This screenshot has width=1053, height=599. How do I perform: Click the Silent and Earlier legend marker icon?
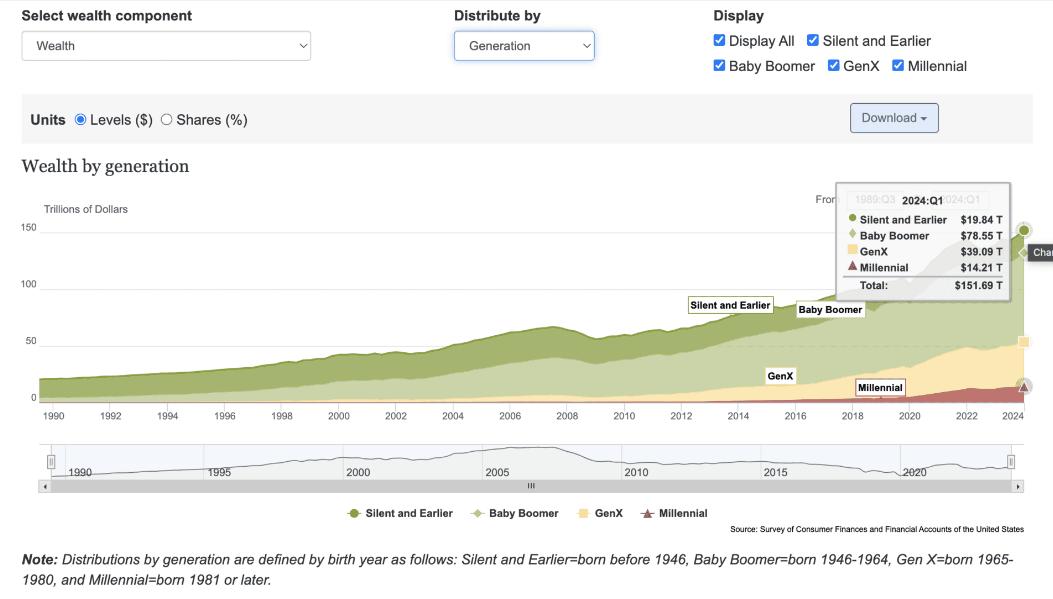(354, 513)
